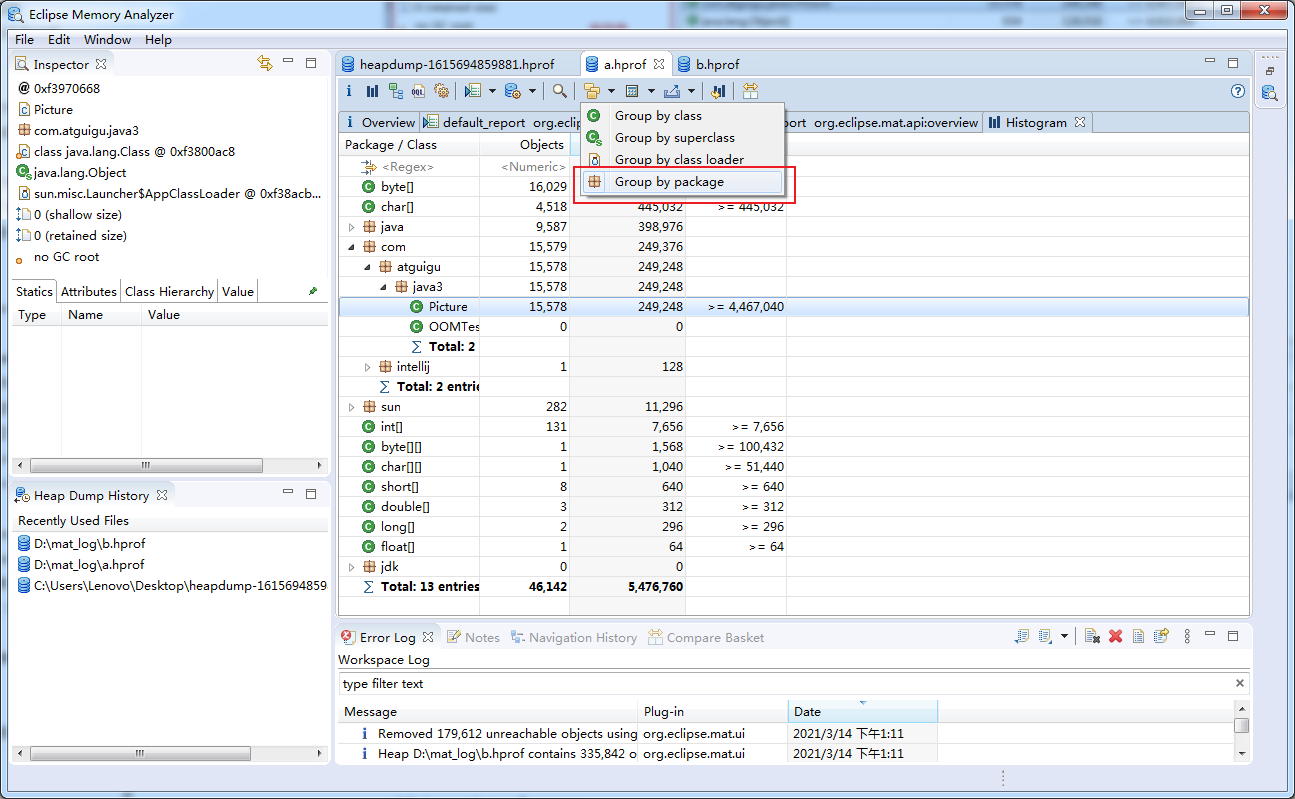Screen dimensions: 1295x799
Task: Expand the intellij package row
Action: pos(367,367)
